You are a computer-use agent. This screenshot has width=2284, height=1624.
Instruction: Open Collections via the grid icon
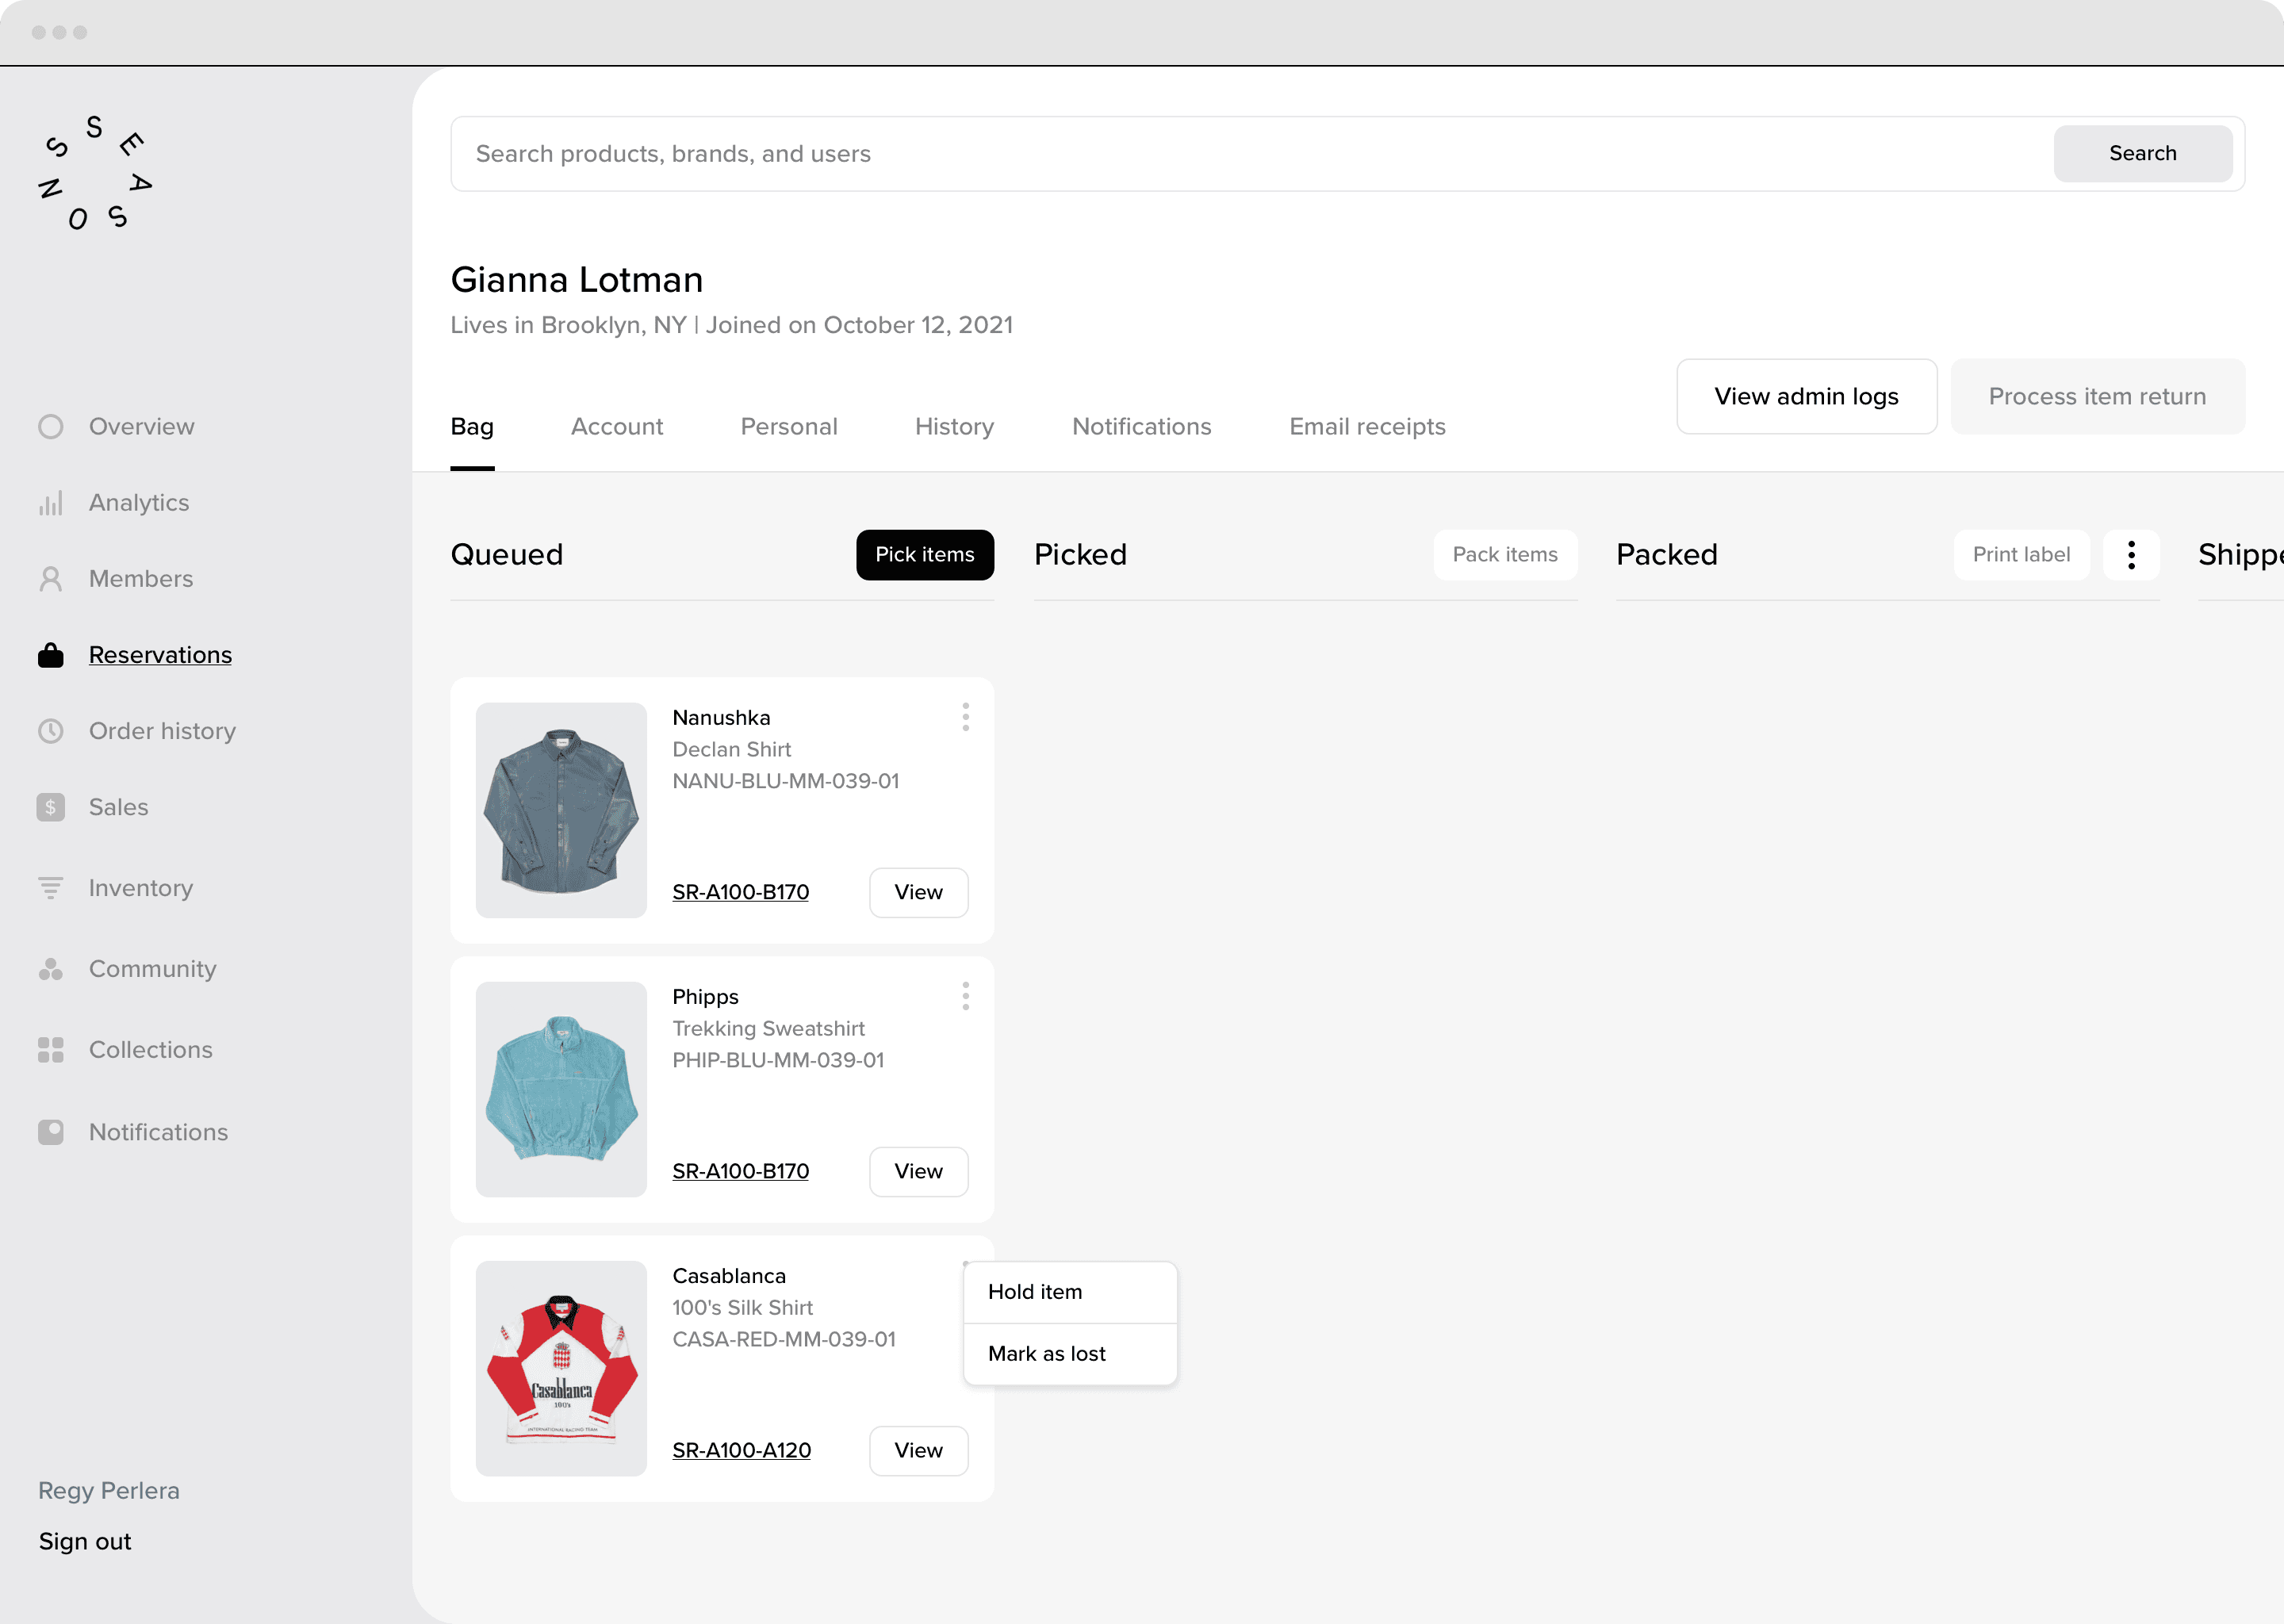coord(51,1049)
